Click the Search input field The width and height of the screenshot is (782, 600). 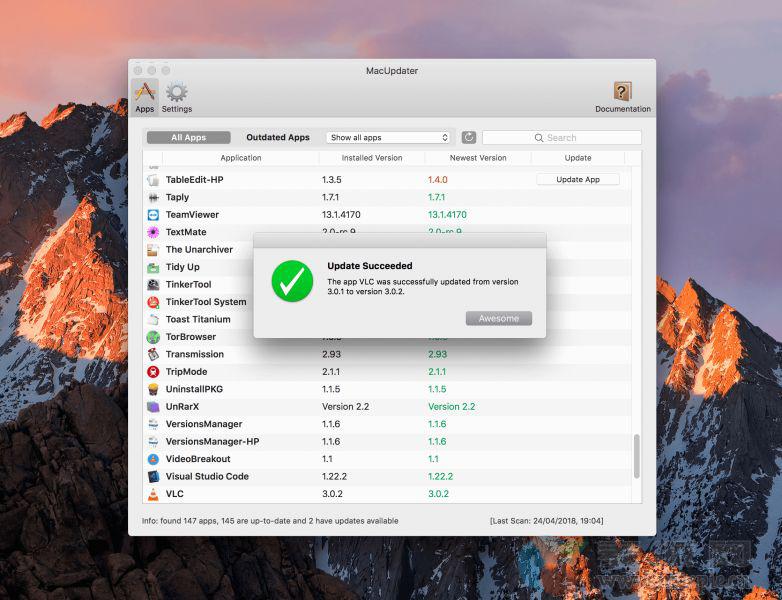point(562,138)
